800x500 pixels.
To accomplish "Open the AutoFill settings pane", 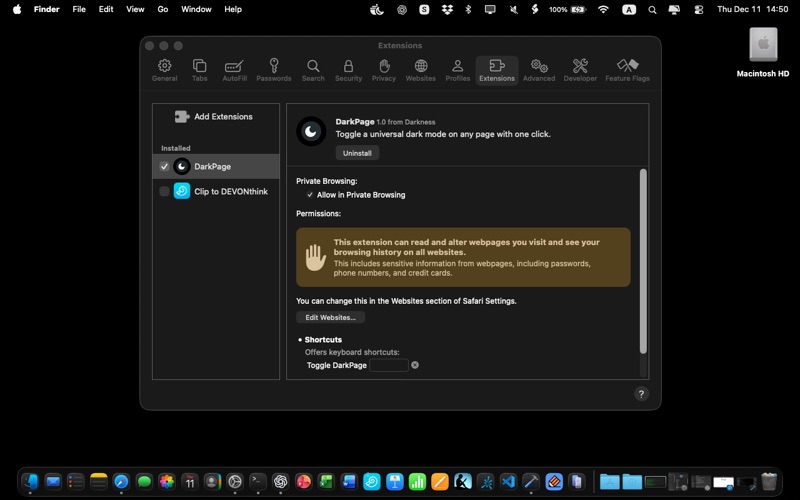I will 234,70.
